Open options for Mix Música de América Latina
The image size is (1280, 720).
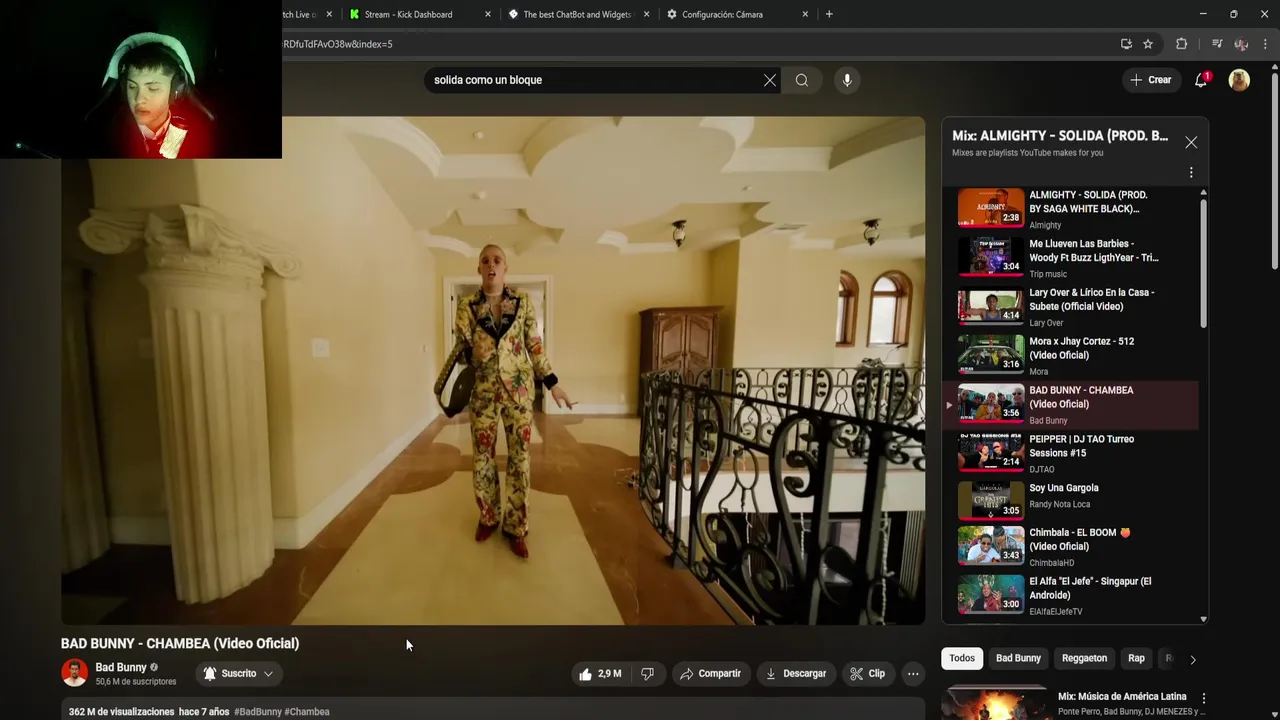[x=1204, y=698]
